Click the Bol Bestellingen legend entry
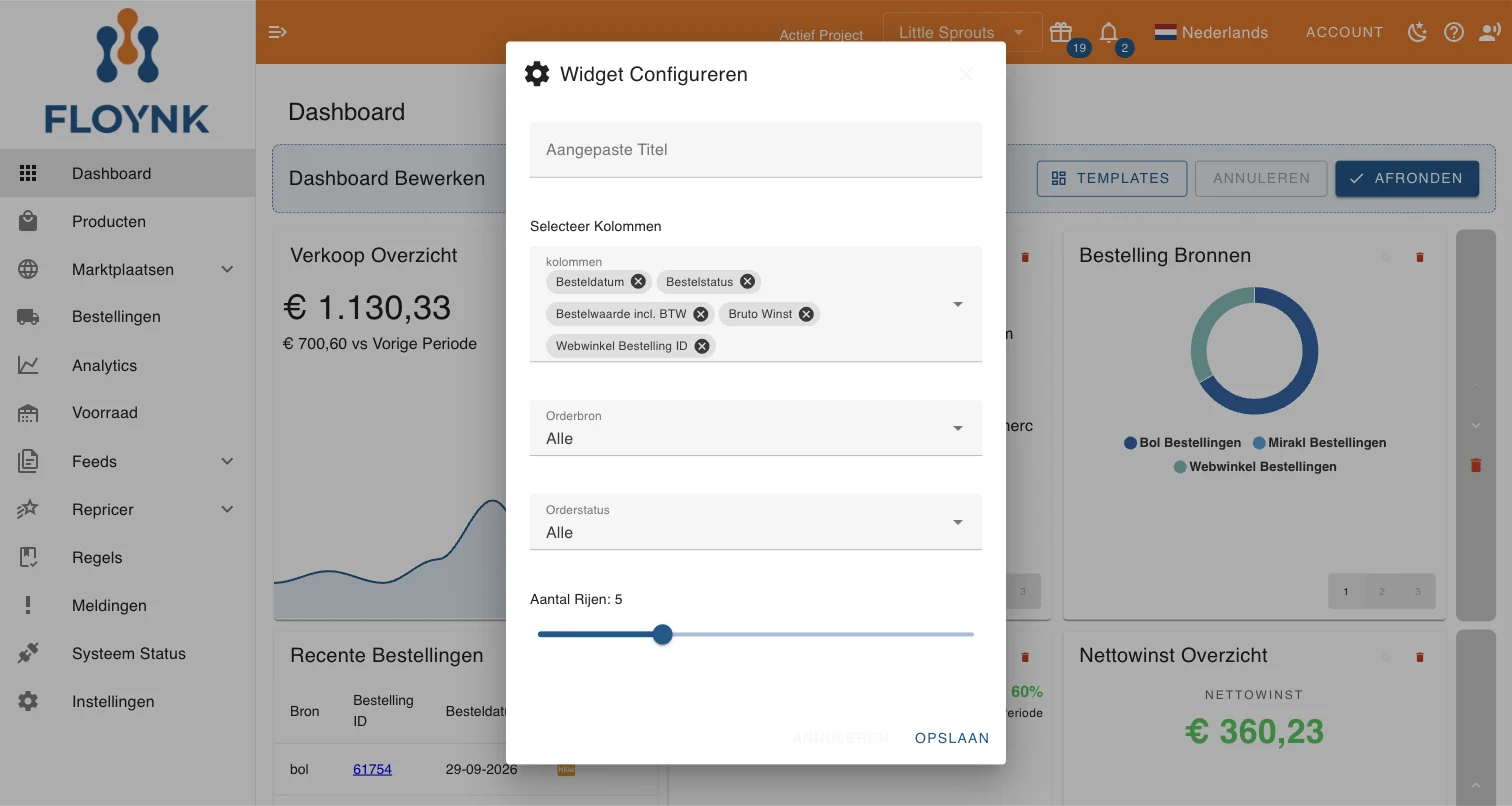The height and width of the screenshot is (806, 1512). pyautogui.click(x=1183, y=442)
